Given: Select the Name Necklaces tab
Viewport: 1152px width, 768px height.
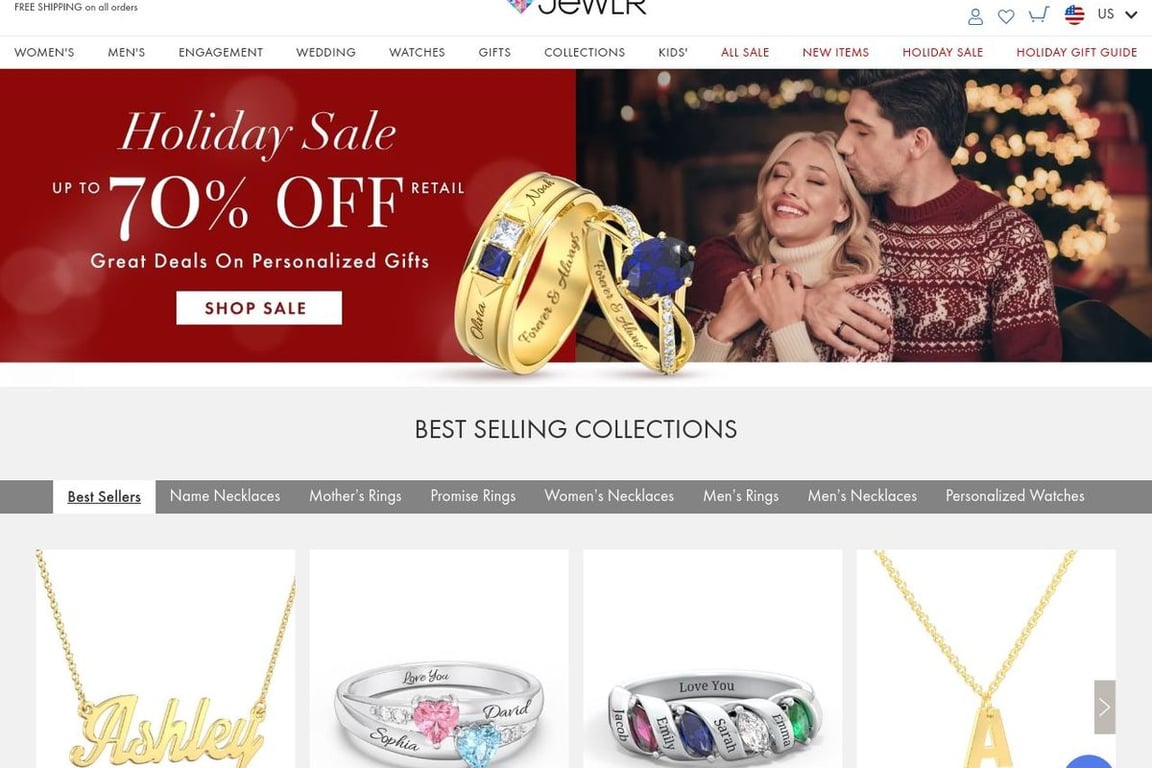Looking at the screenshot, I should point(225,496).
